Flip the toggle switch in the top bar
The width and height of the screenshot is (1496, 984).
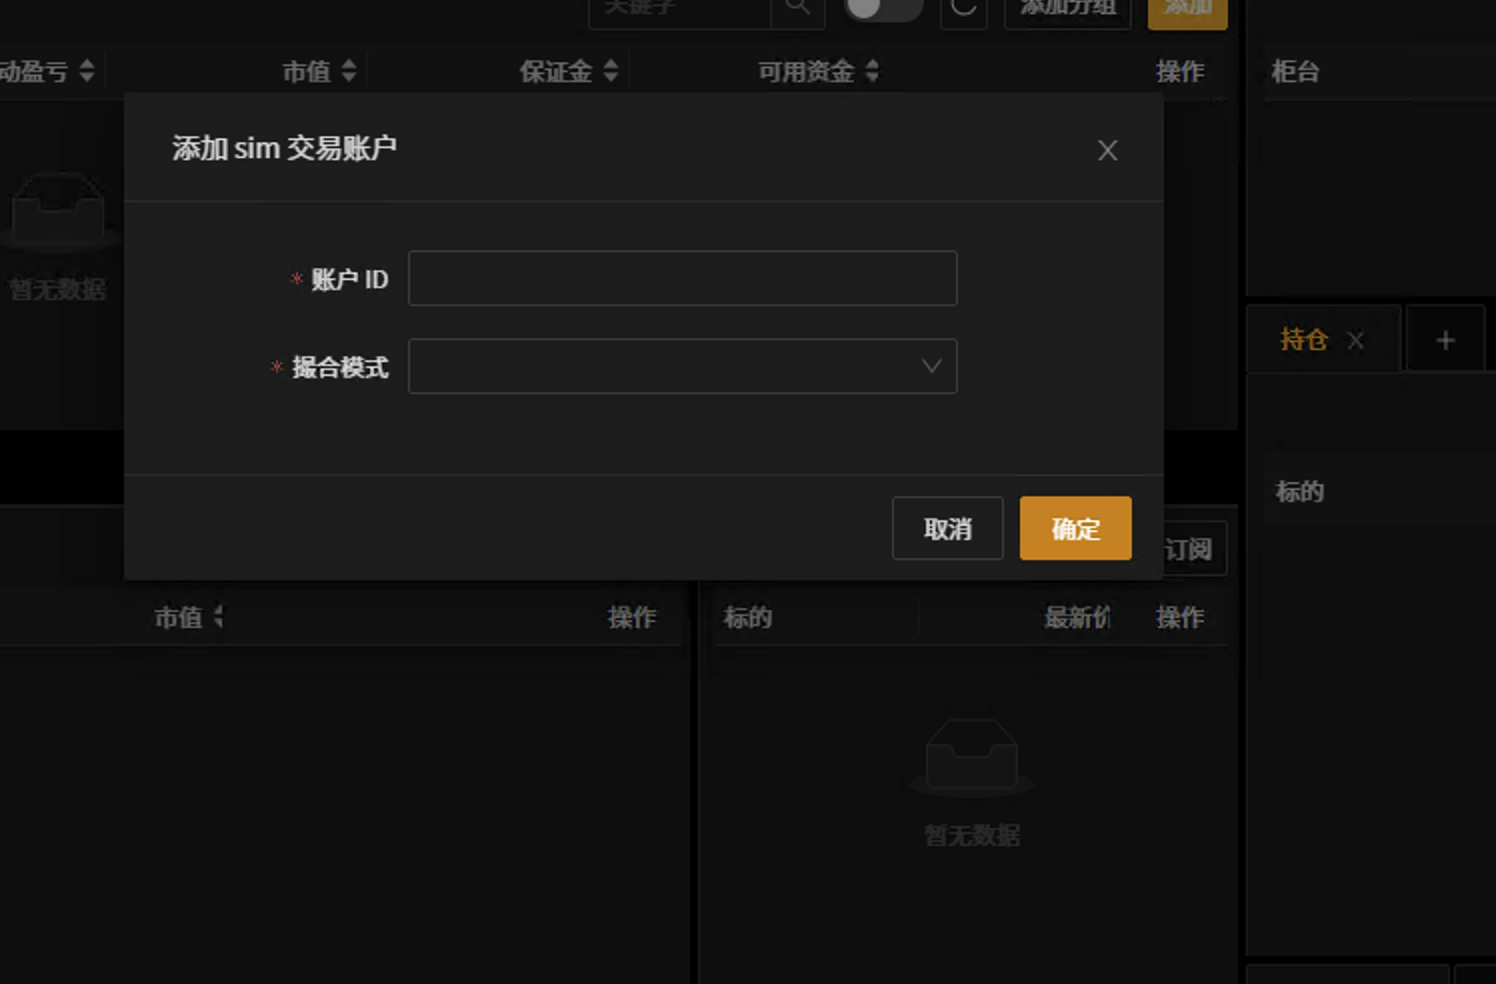[884, 9]
